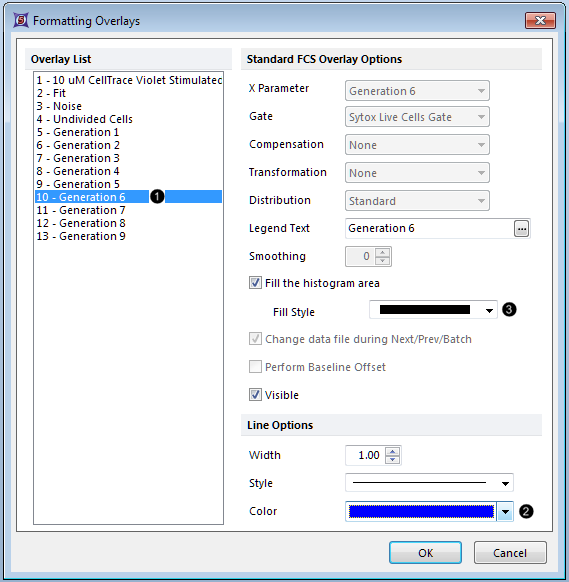
Task: Click the OK button
Action: click(x=425, y=553)
